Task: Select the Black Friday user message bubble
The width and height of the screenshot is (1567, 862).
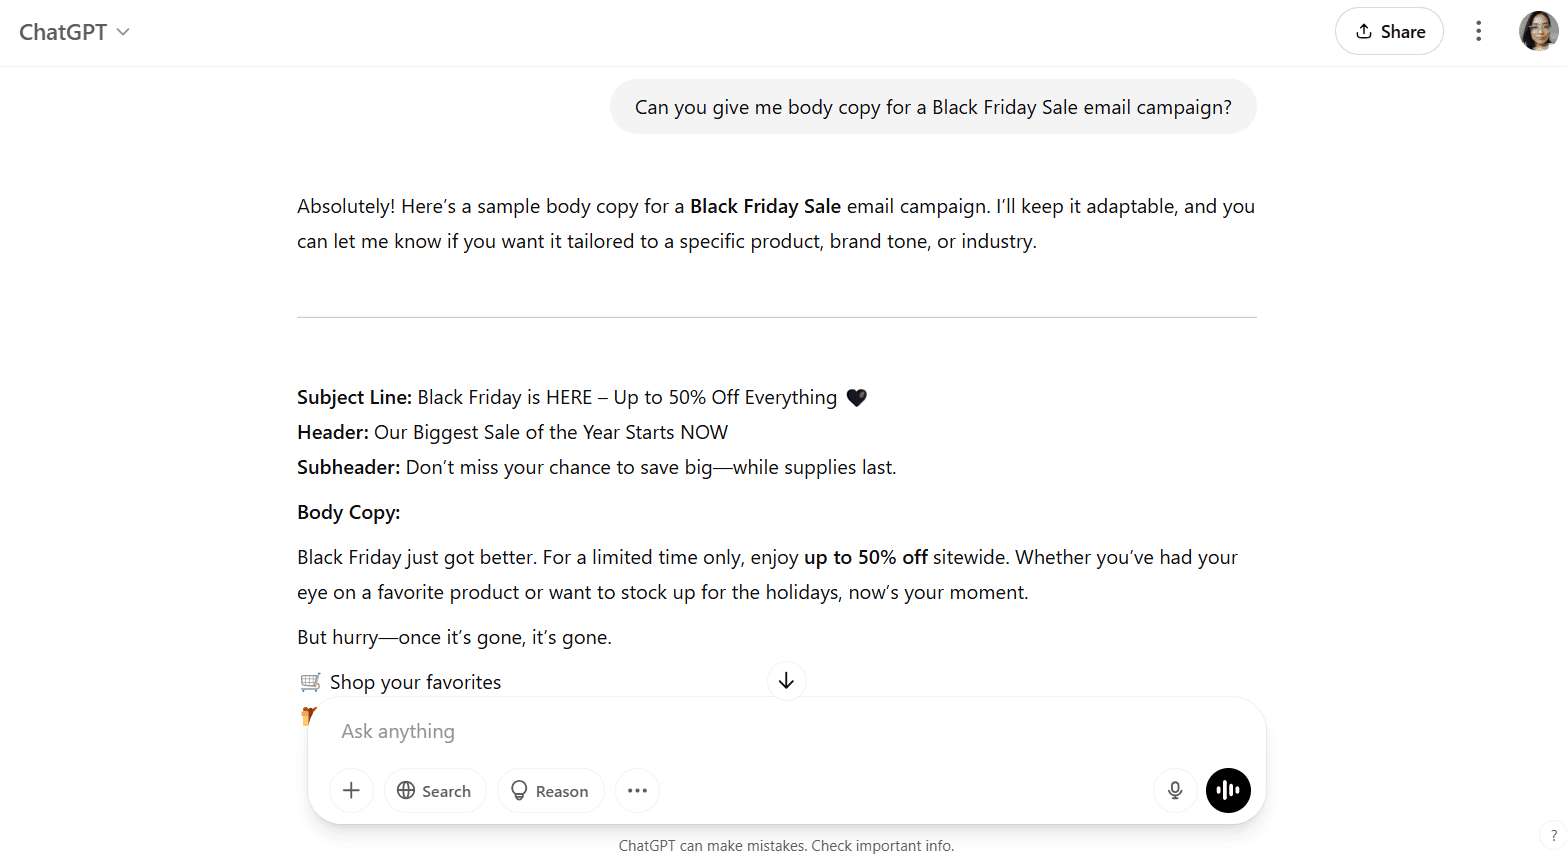Action: click(x=932, y=106)
